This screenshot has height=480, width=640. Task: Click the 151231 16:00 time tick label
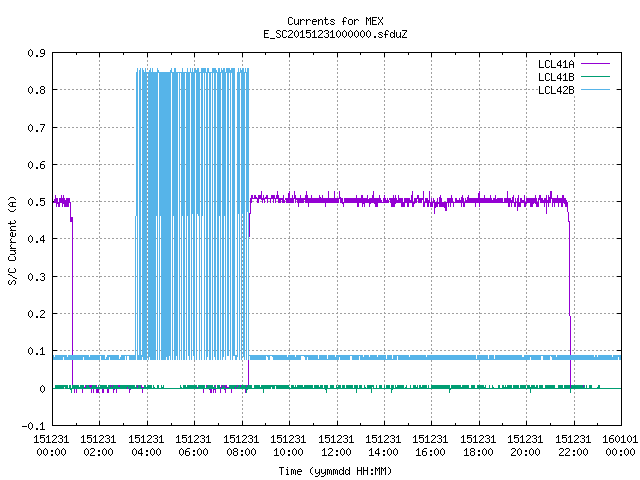tap(430, 445)
